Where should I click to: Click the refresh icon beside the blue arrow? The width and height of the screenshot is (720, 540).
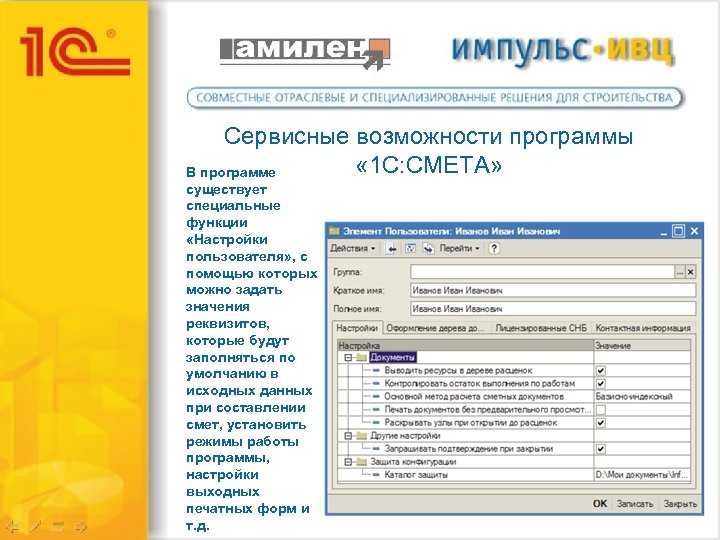pyautogui.click(x=410, y=248)
